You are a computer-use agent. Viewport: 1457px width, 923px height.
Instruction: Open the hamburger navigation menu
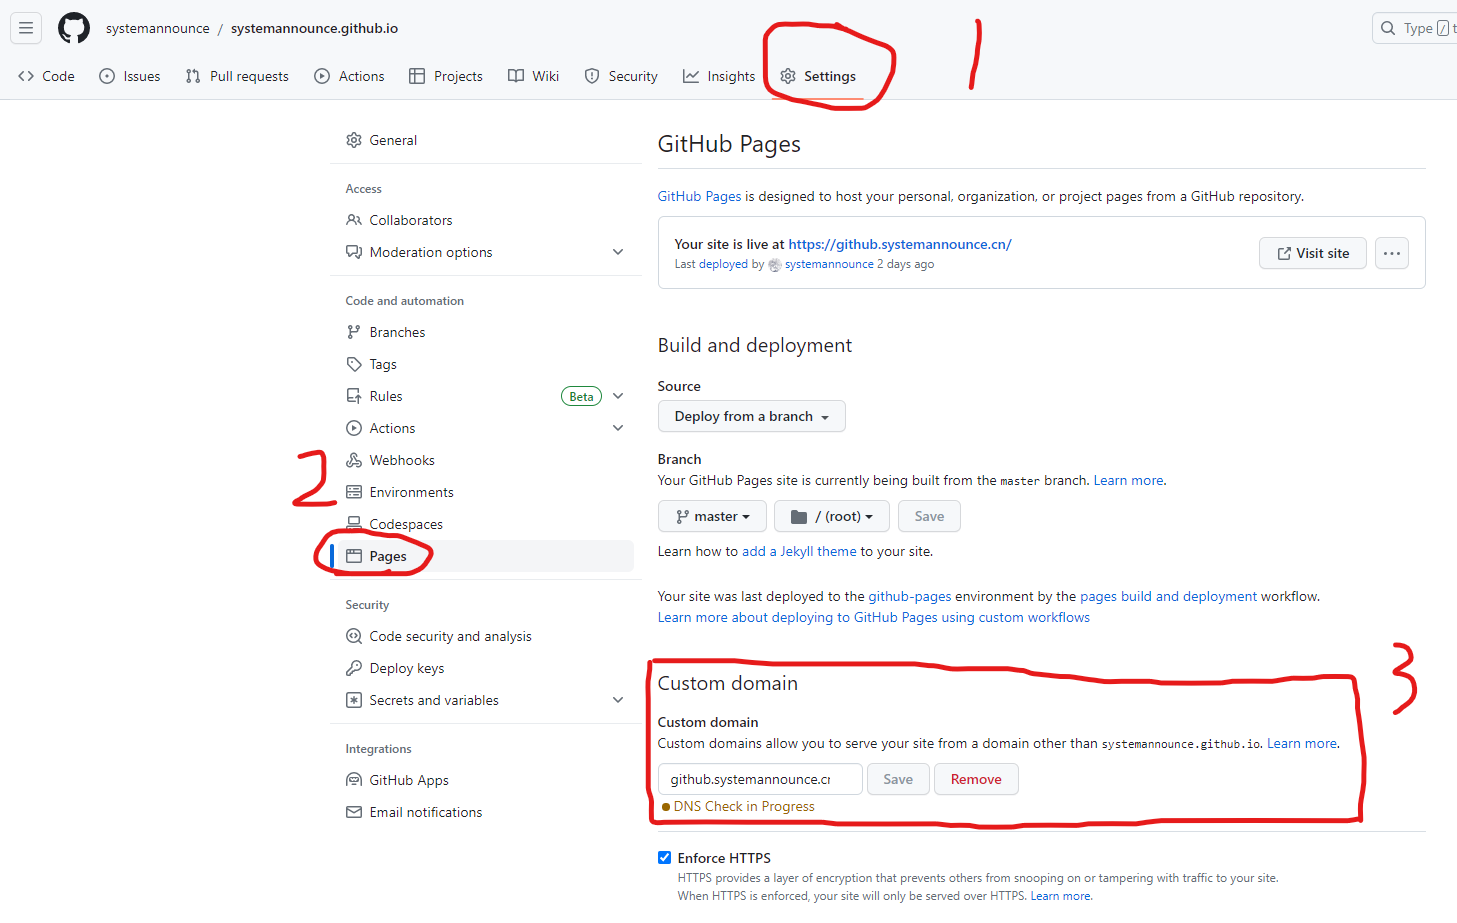[26, 28]
